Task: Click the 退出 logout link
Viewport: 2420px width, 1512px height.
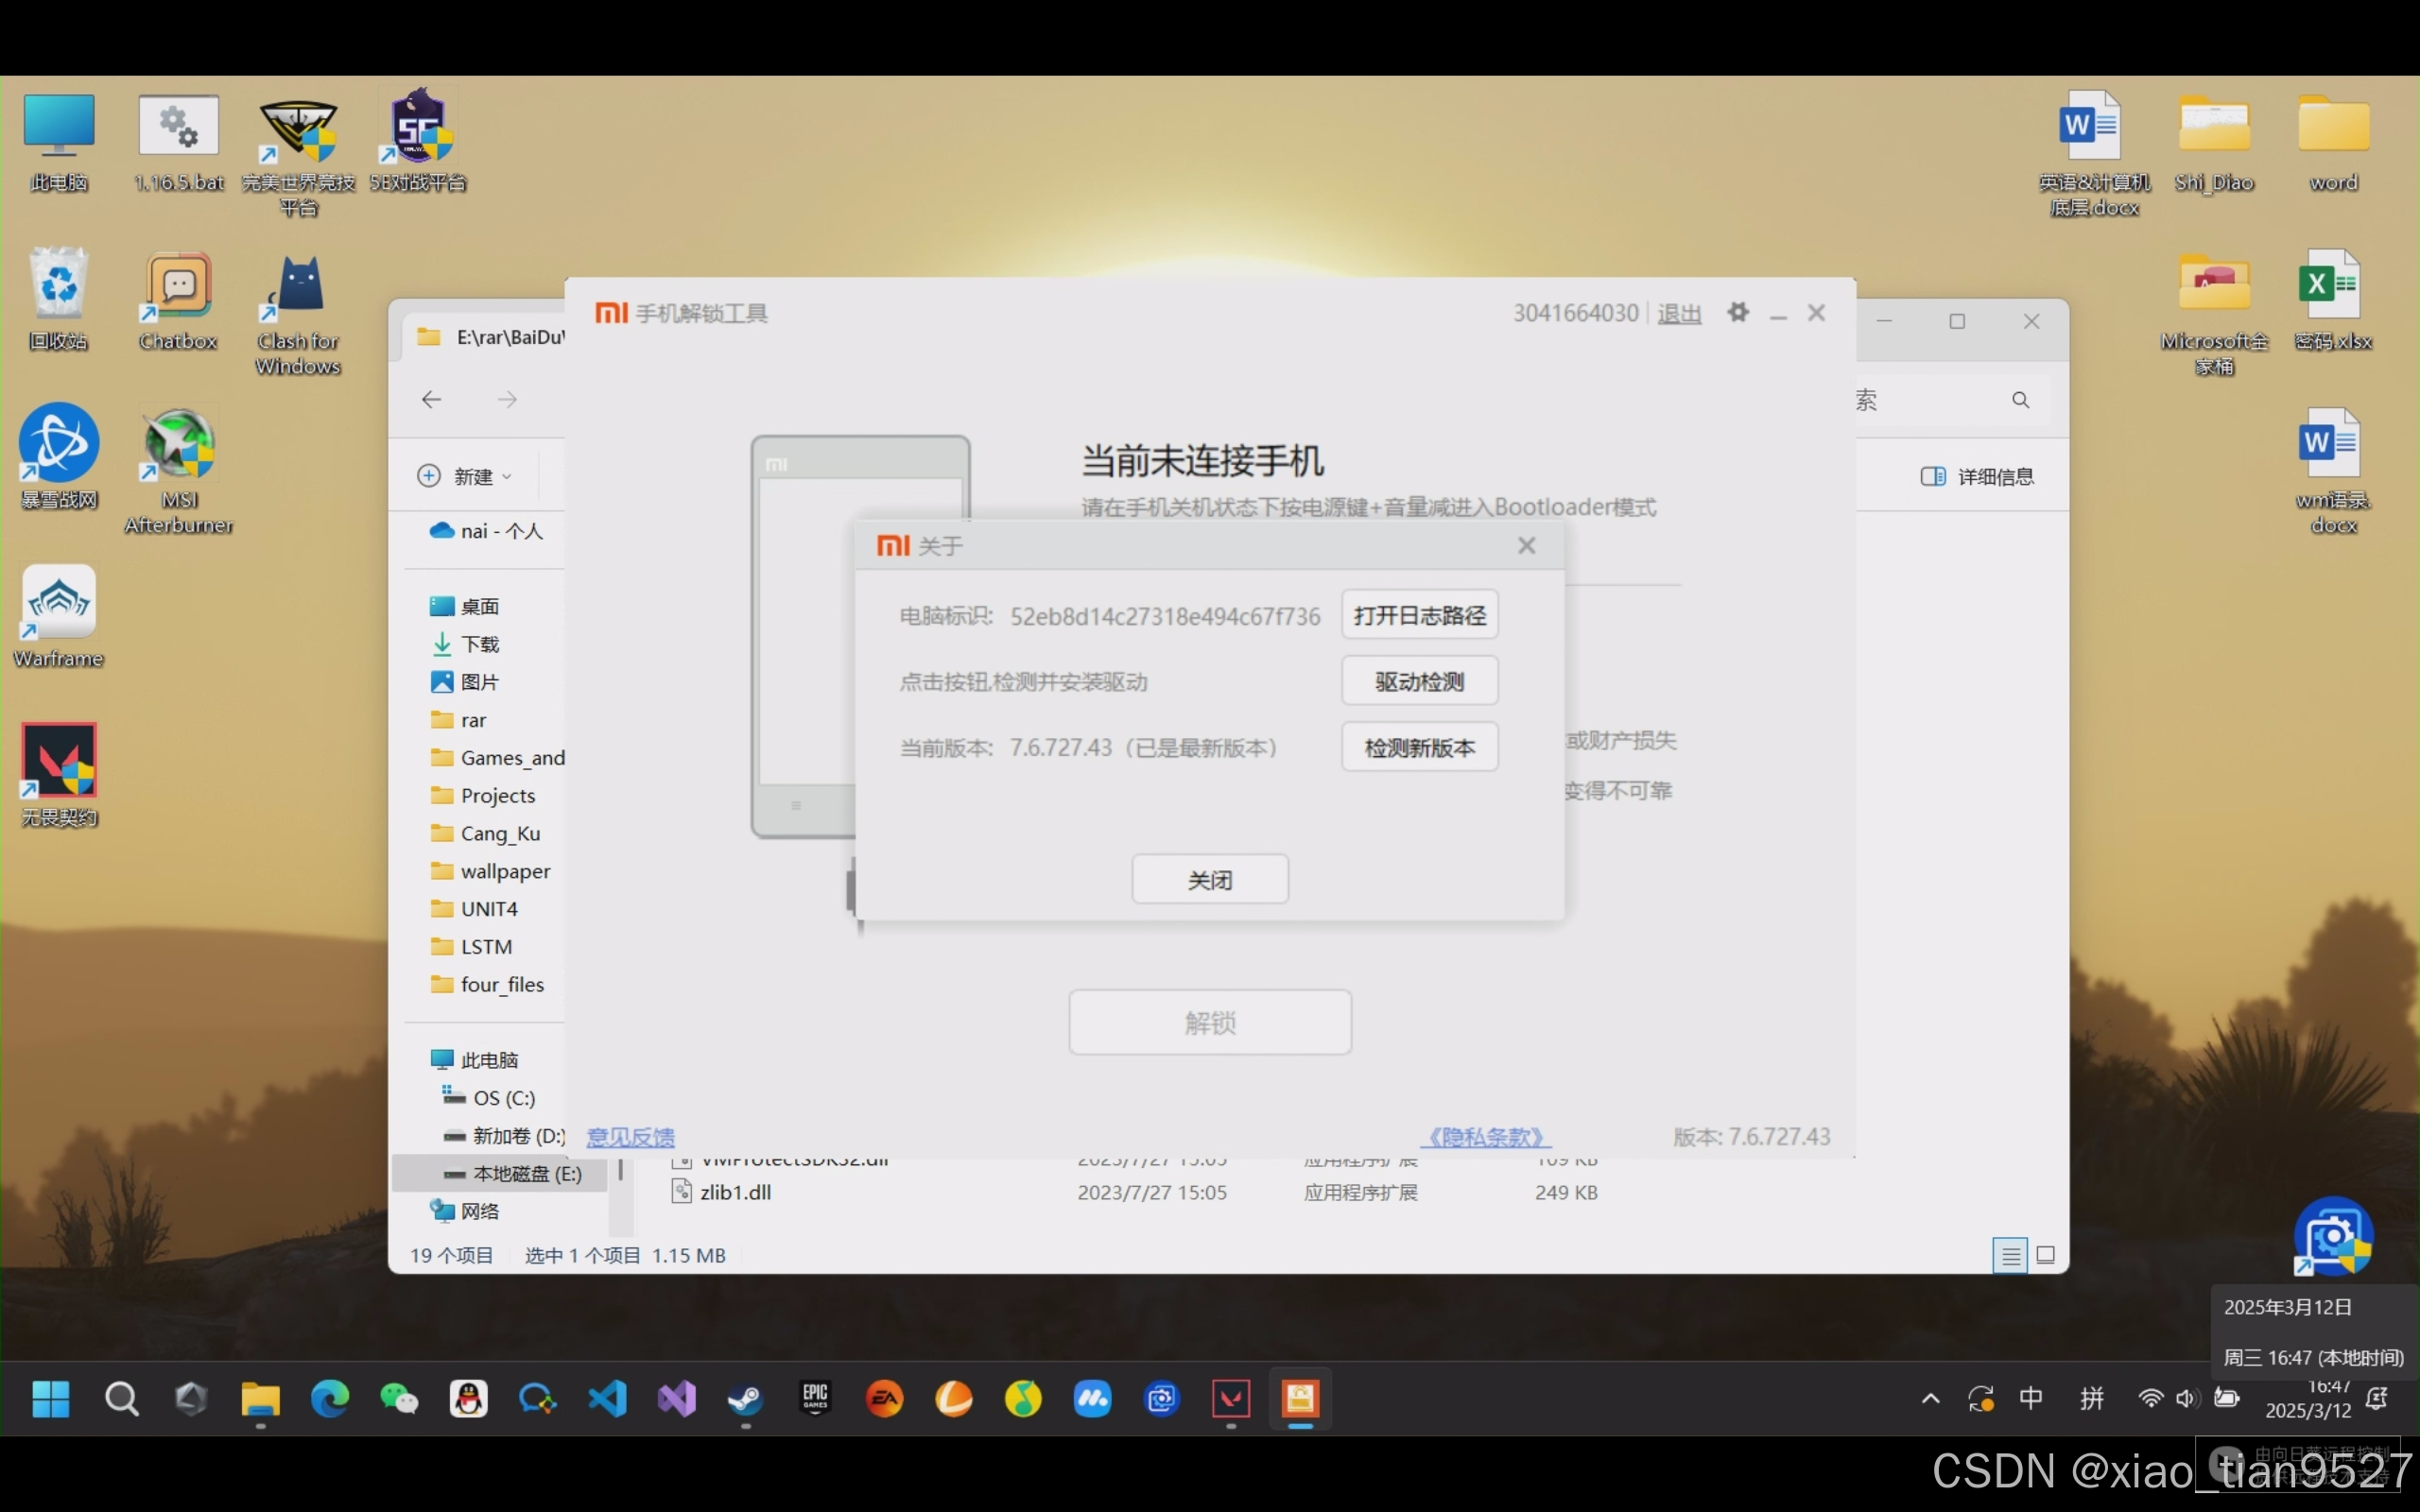Action: click(1679, 314)
